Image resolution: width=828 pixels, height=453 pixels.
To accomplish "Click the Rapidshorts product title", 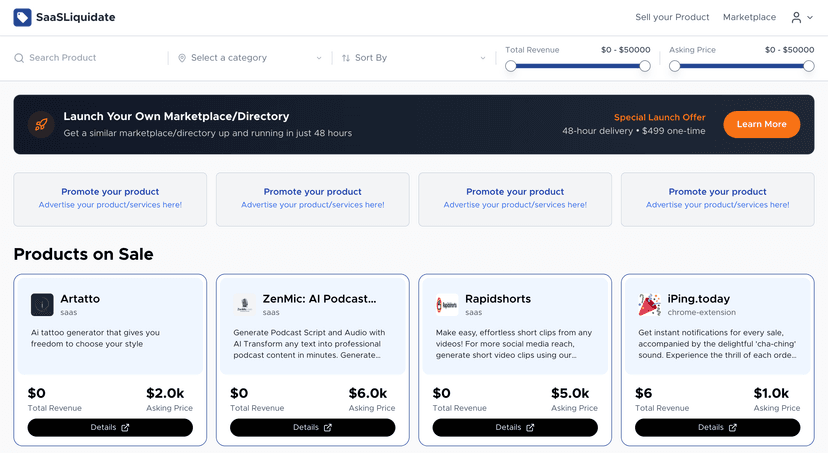I will [x=497, y=299].
